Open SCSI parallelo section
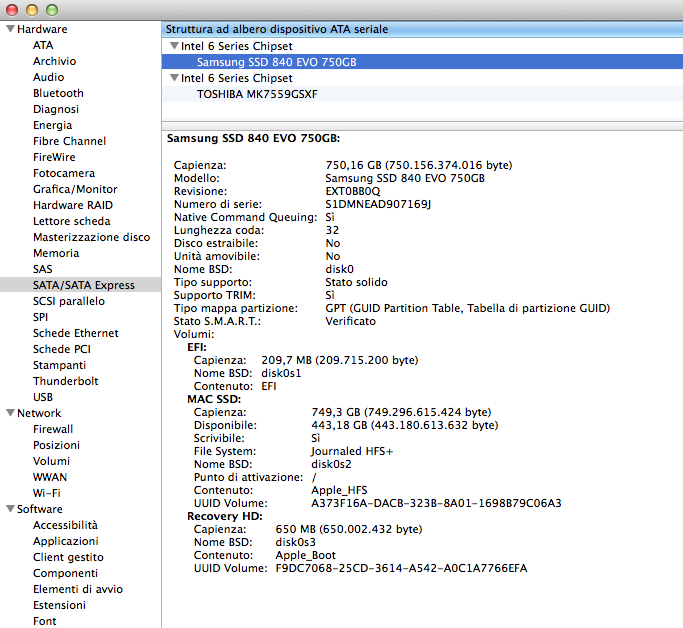Screen dimensions: 683x628 coord(69,301)
